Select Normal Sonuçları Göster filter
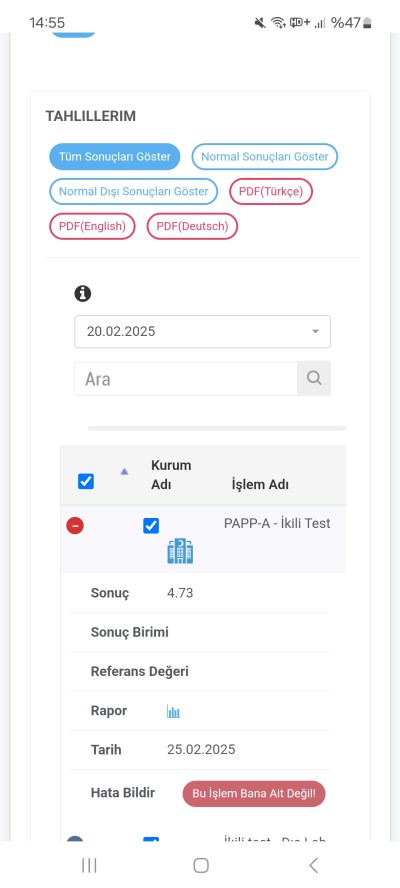Viewport: 400px width, 888px height. coord(265,157)
